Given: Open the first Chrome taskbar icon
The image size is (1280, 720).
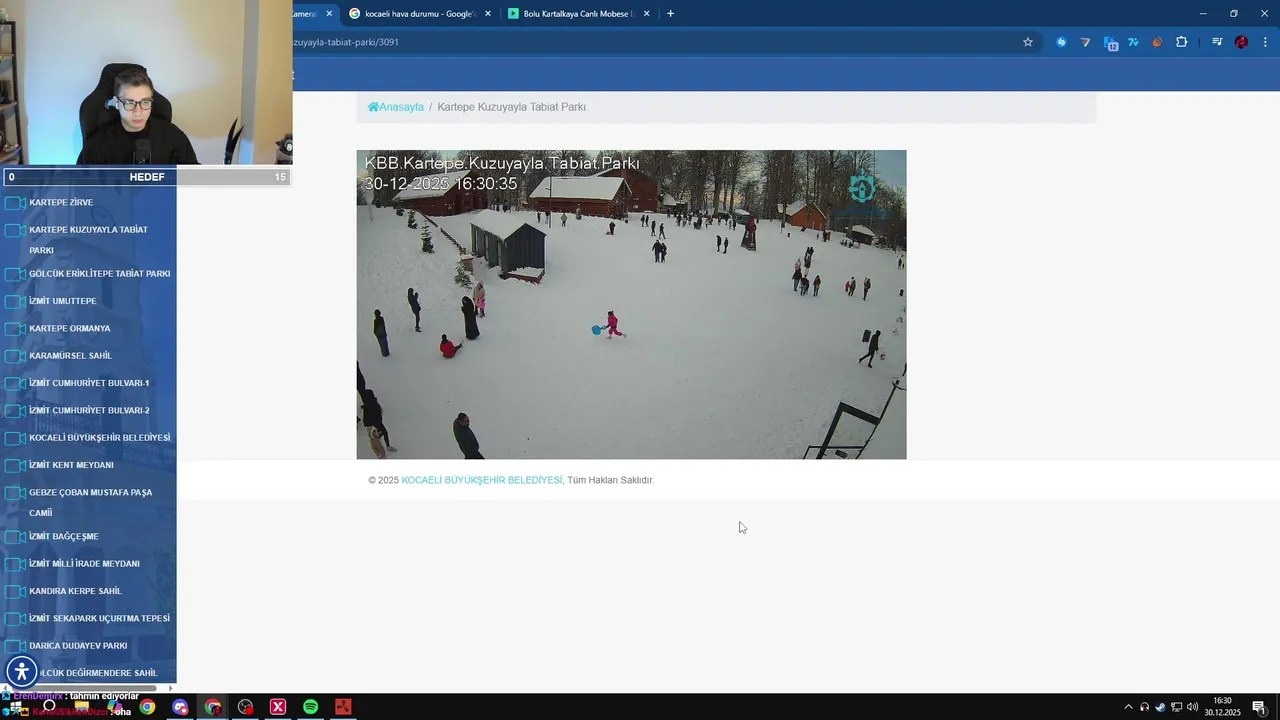Looking at the screenshot, I should [x=147, y=707].
